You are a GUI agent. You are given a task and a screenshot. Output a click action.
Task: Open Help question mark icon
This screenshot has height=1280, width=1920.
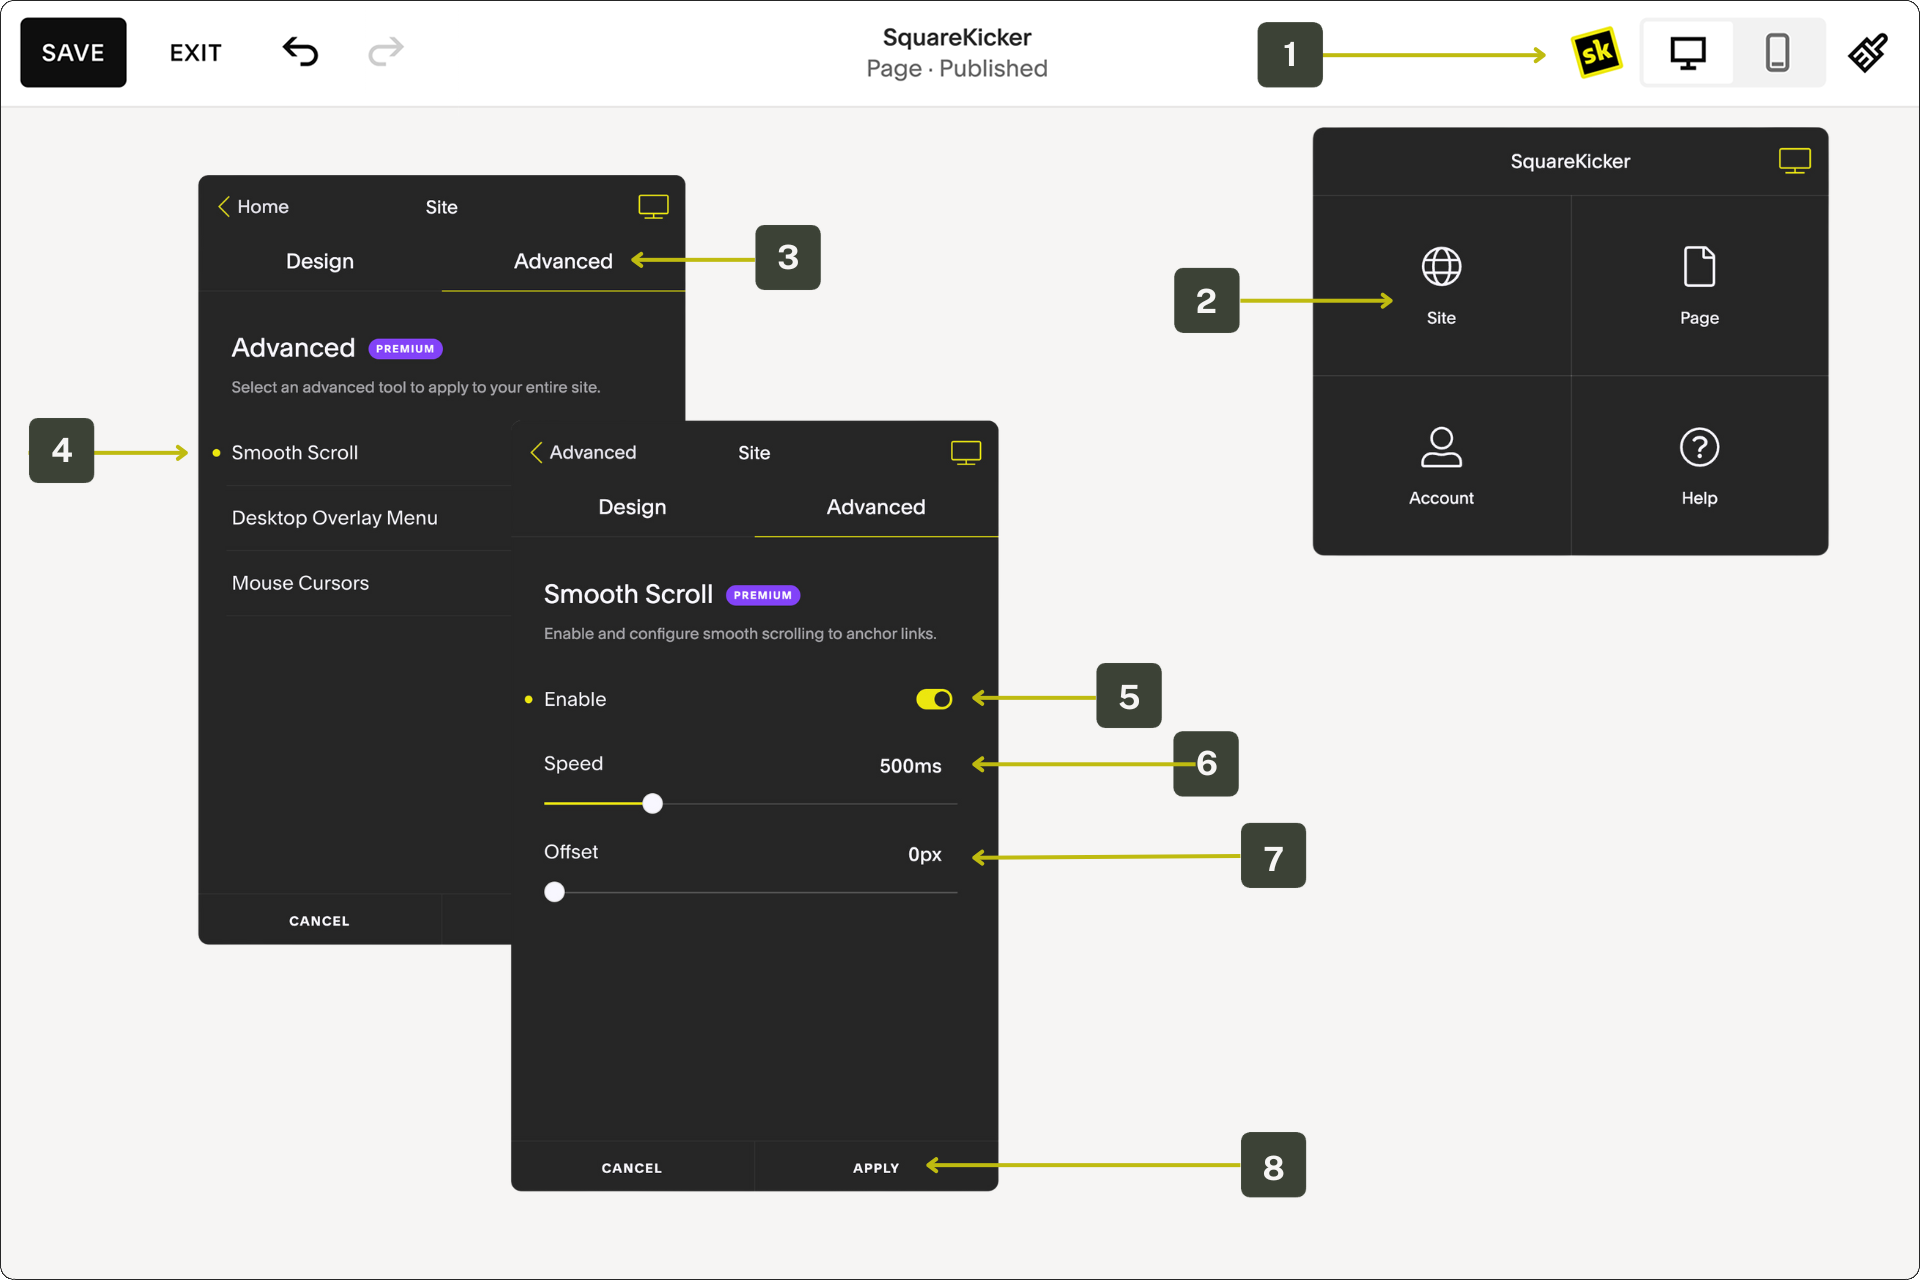pyautogui.click(x=1699, y=447)
